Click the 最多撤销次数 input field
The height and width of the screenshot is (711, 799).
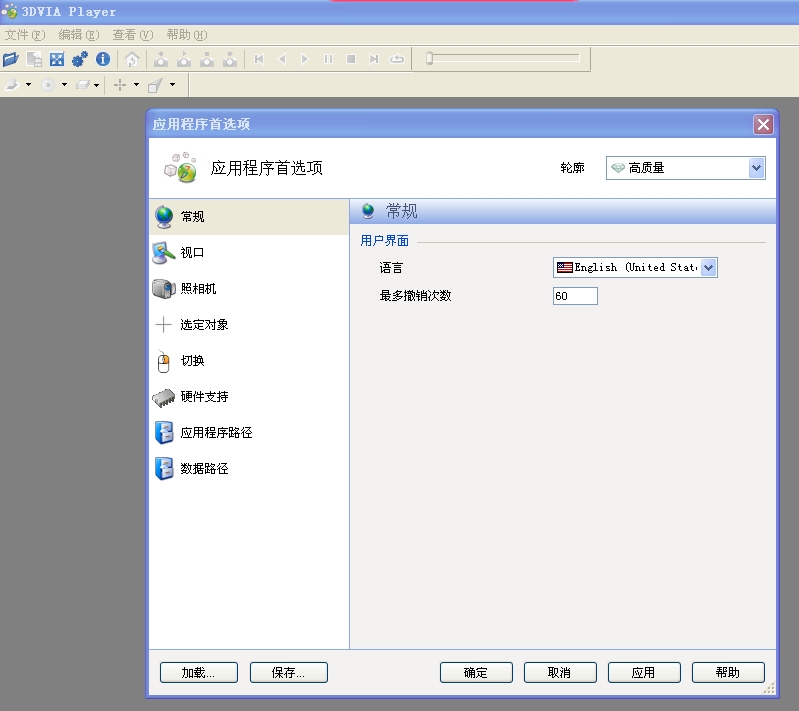point(575,296)
